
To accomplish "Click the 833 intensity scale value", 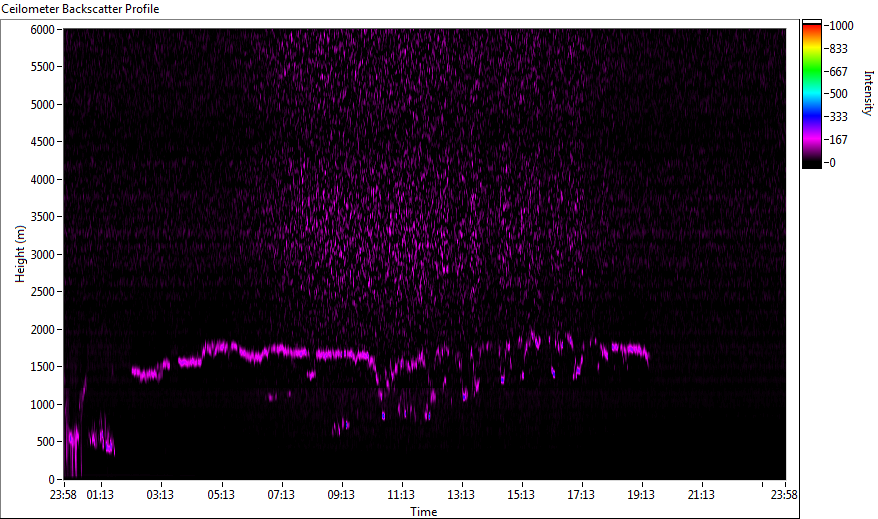I will click(838, 49).
